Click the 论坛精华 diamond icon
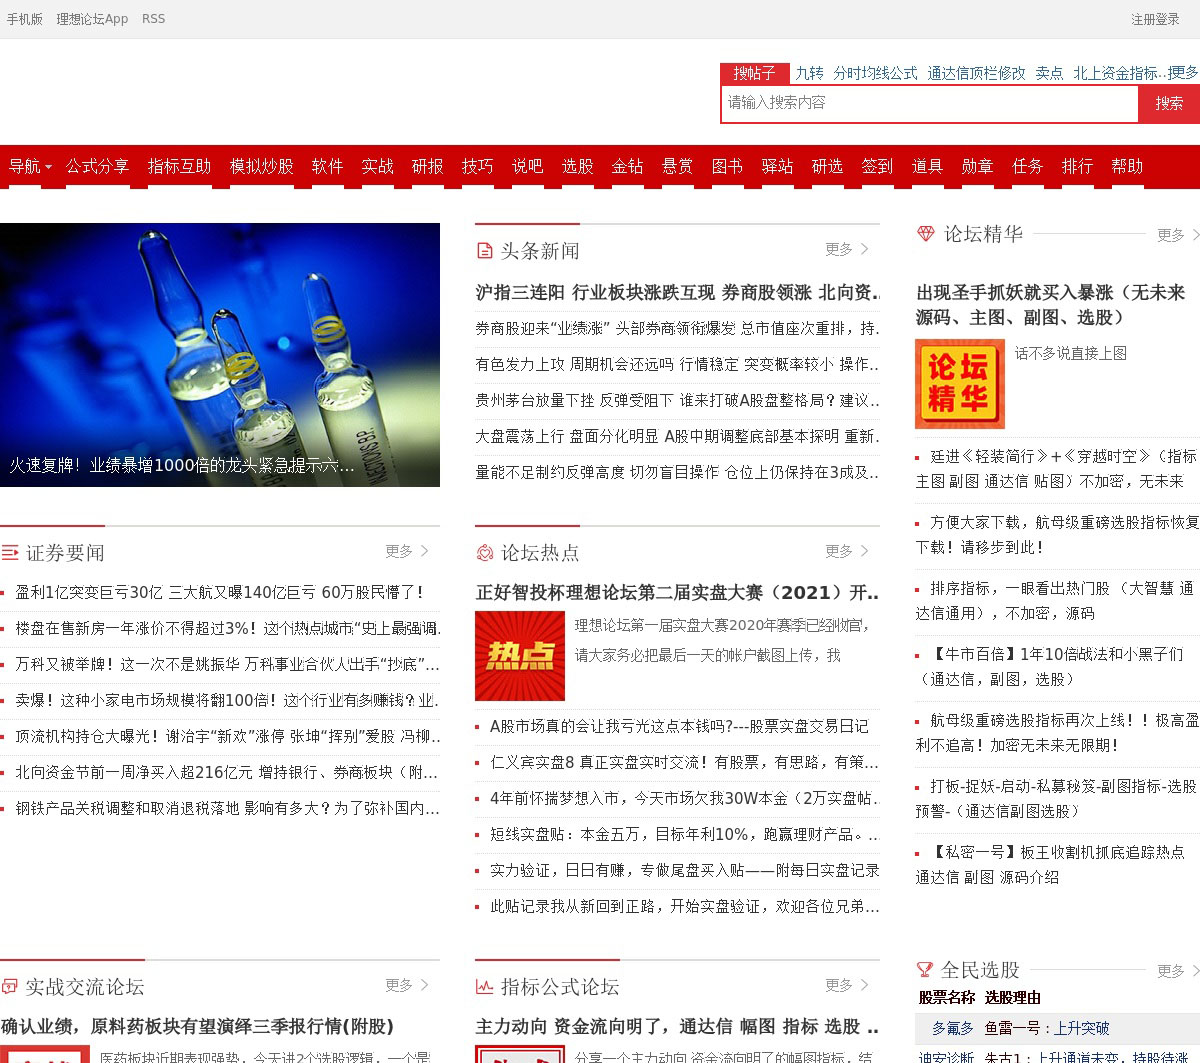This screenshot has width=1200, height=1063. [925, 234]
